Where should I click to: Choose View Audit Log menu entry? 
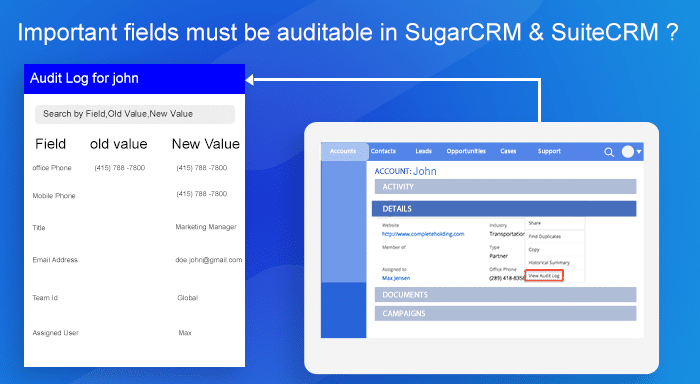click(544, 275)
